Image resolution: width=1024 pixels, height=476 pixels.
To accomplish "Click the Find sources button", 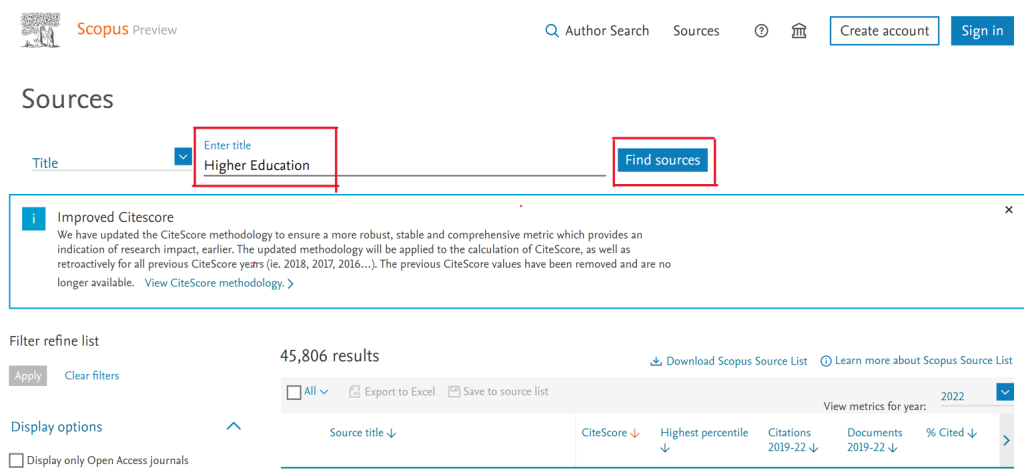I will (663, 160).
